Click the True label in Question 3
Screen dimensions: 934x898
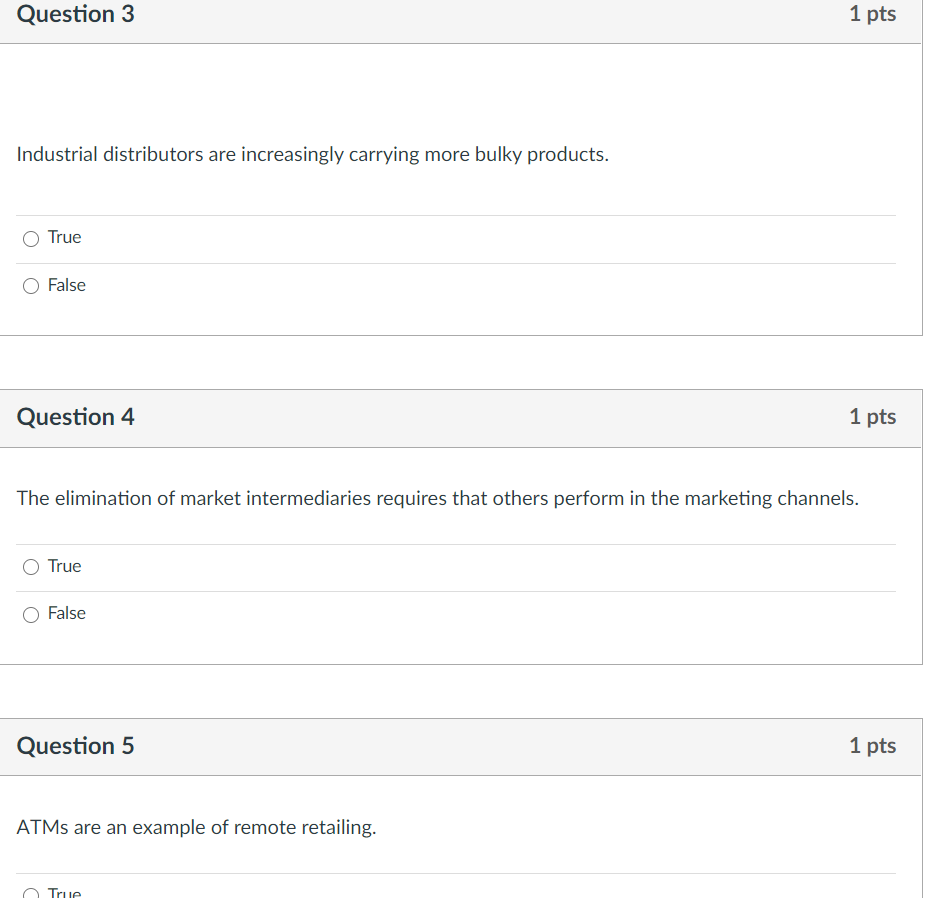tap(64, 237)
